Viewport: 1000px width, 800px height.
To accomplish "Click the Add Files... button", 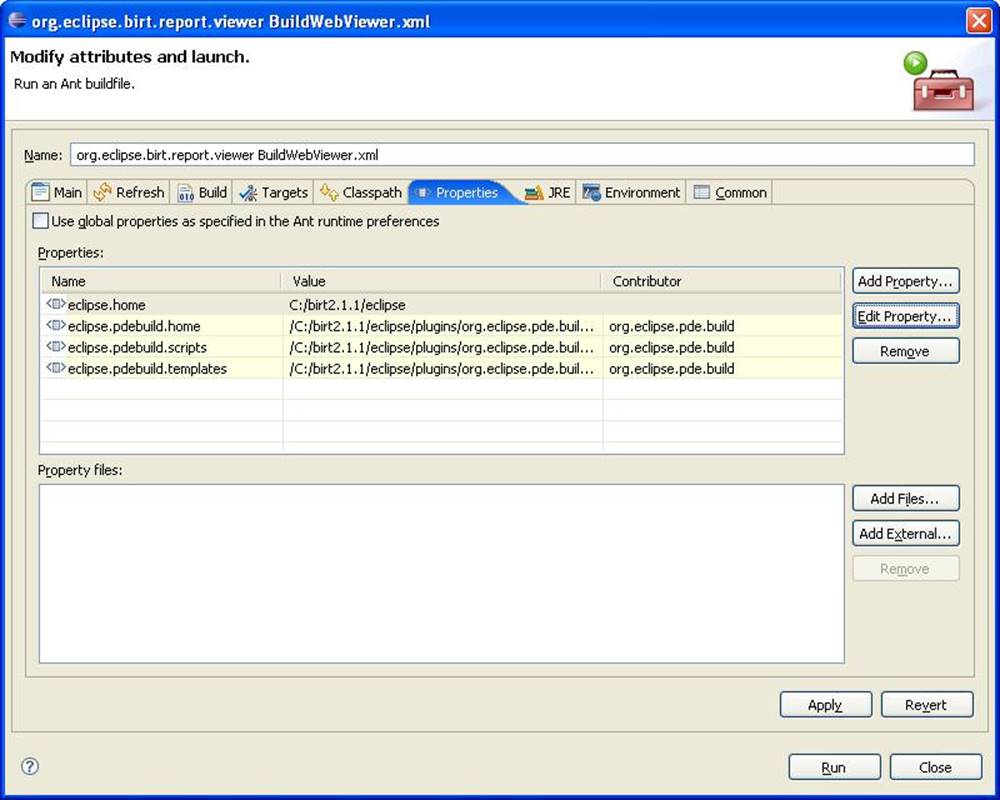I will [906, 498].
